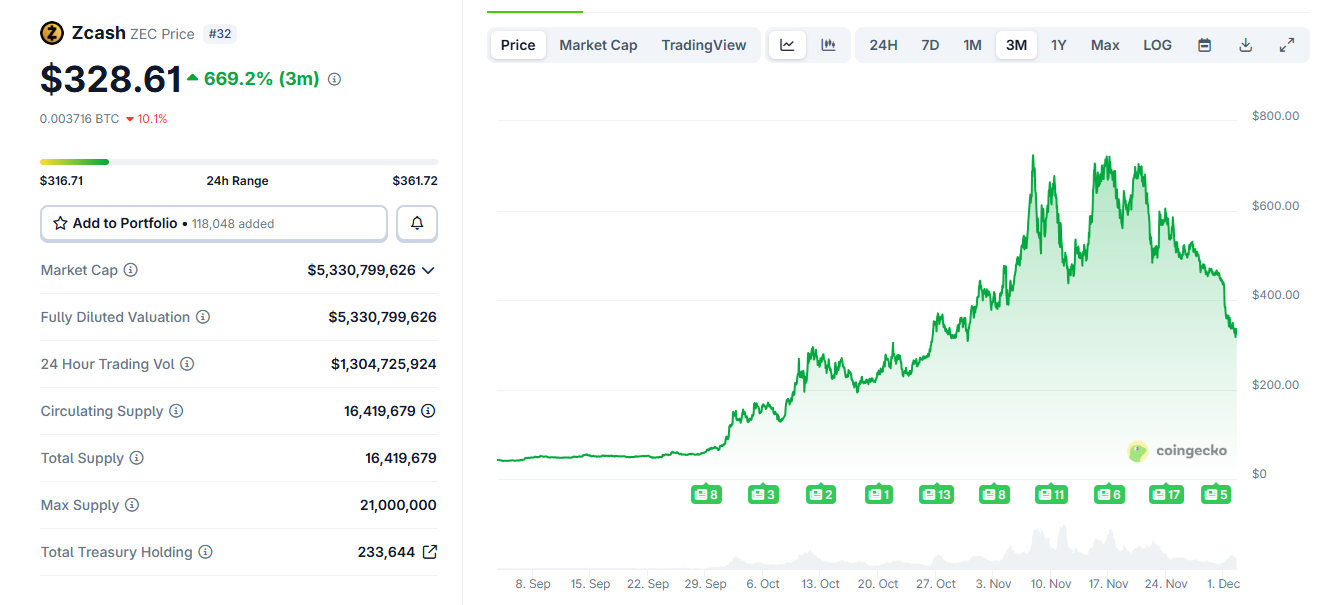Image resolution: width=1336 pixels, height=605 pixels.
Task: Select the Max time range
Action: pyautogui.click(x=1105, y=45)
